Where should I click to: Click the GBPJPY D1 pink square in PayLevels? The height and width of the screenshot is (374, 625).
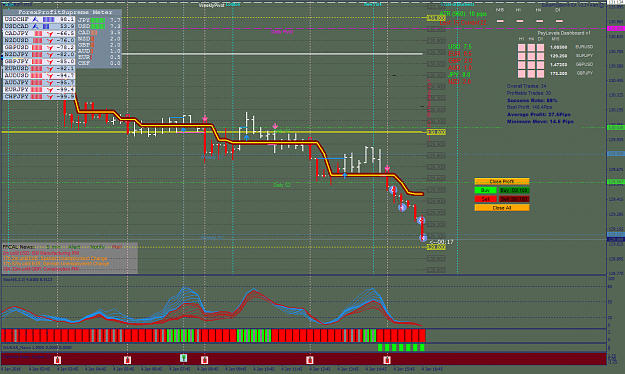click(540, 74)
